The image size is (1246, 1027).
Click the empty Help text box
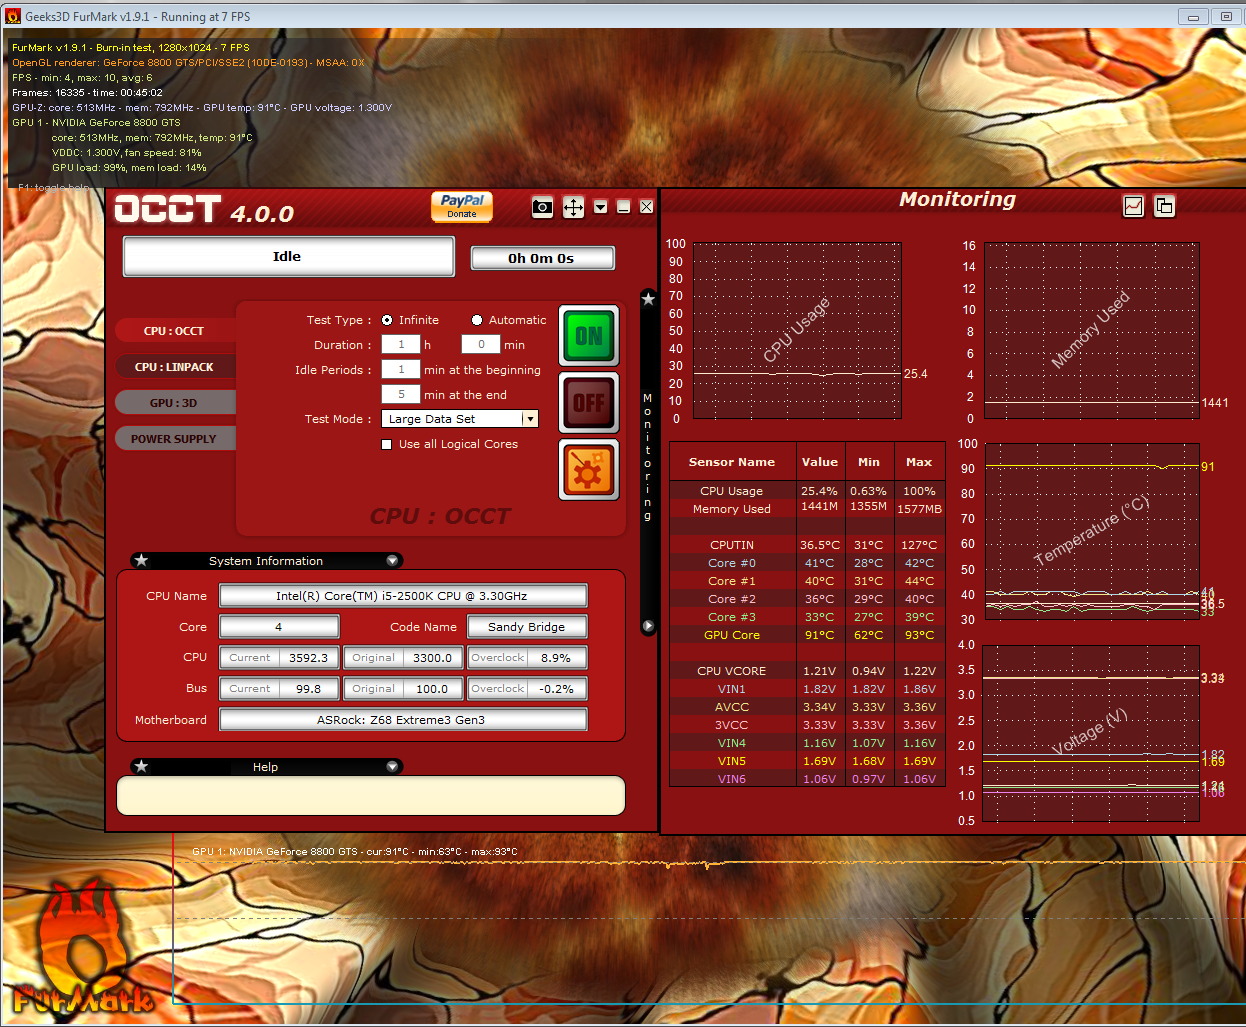[x=371, y=796]
